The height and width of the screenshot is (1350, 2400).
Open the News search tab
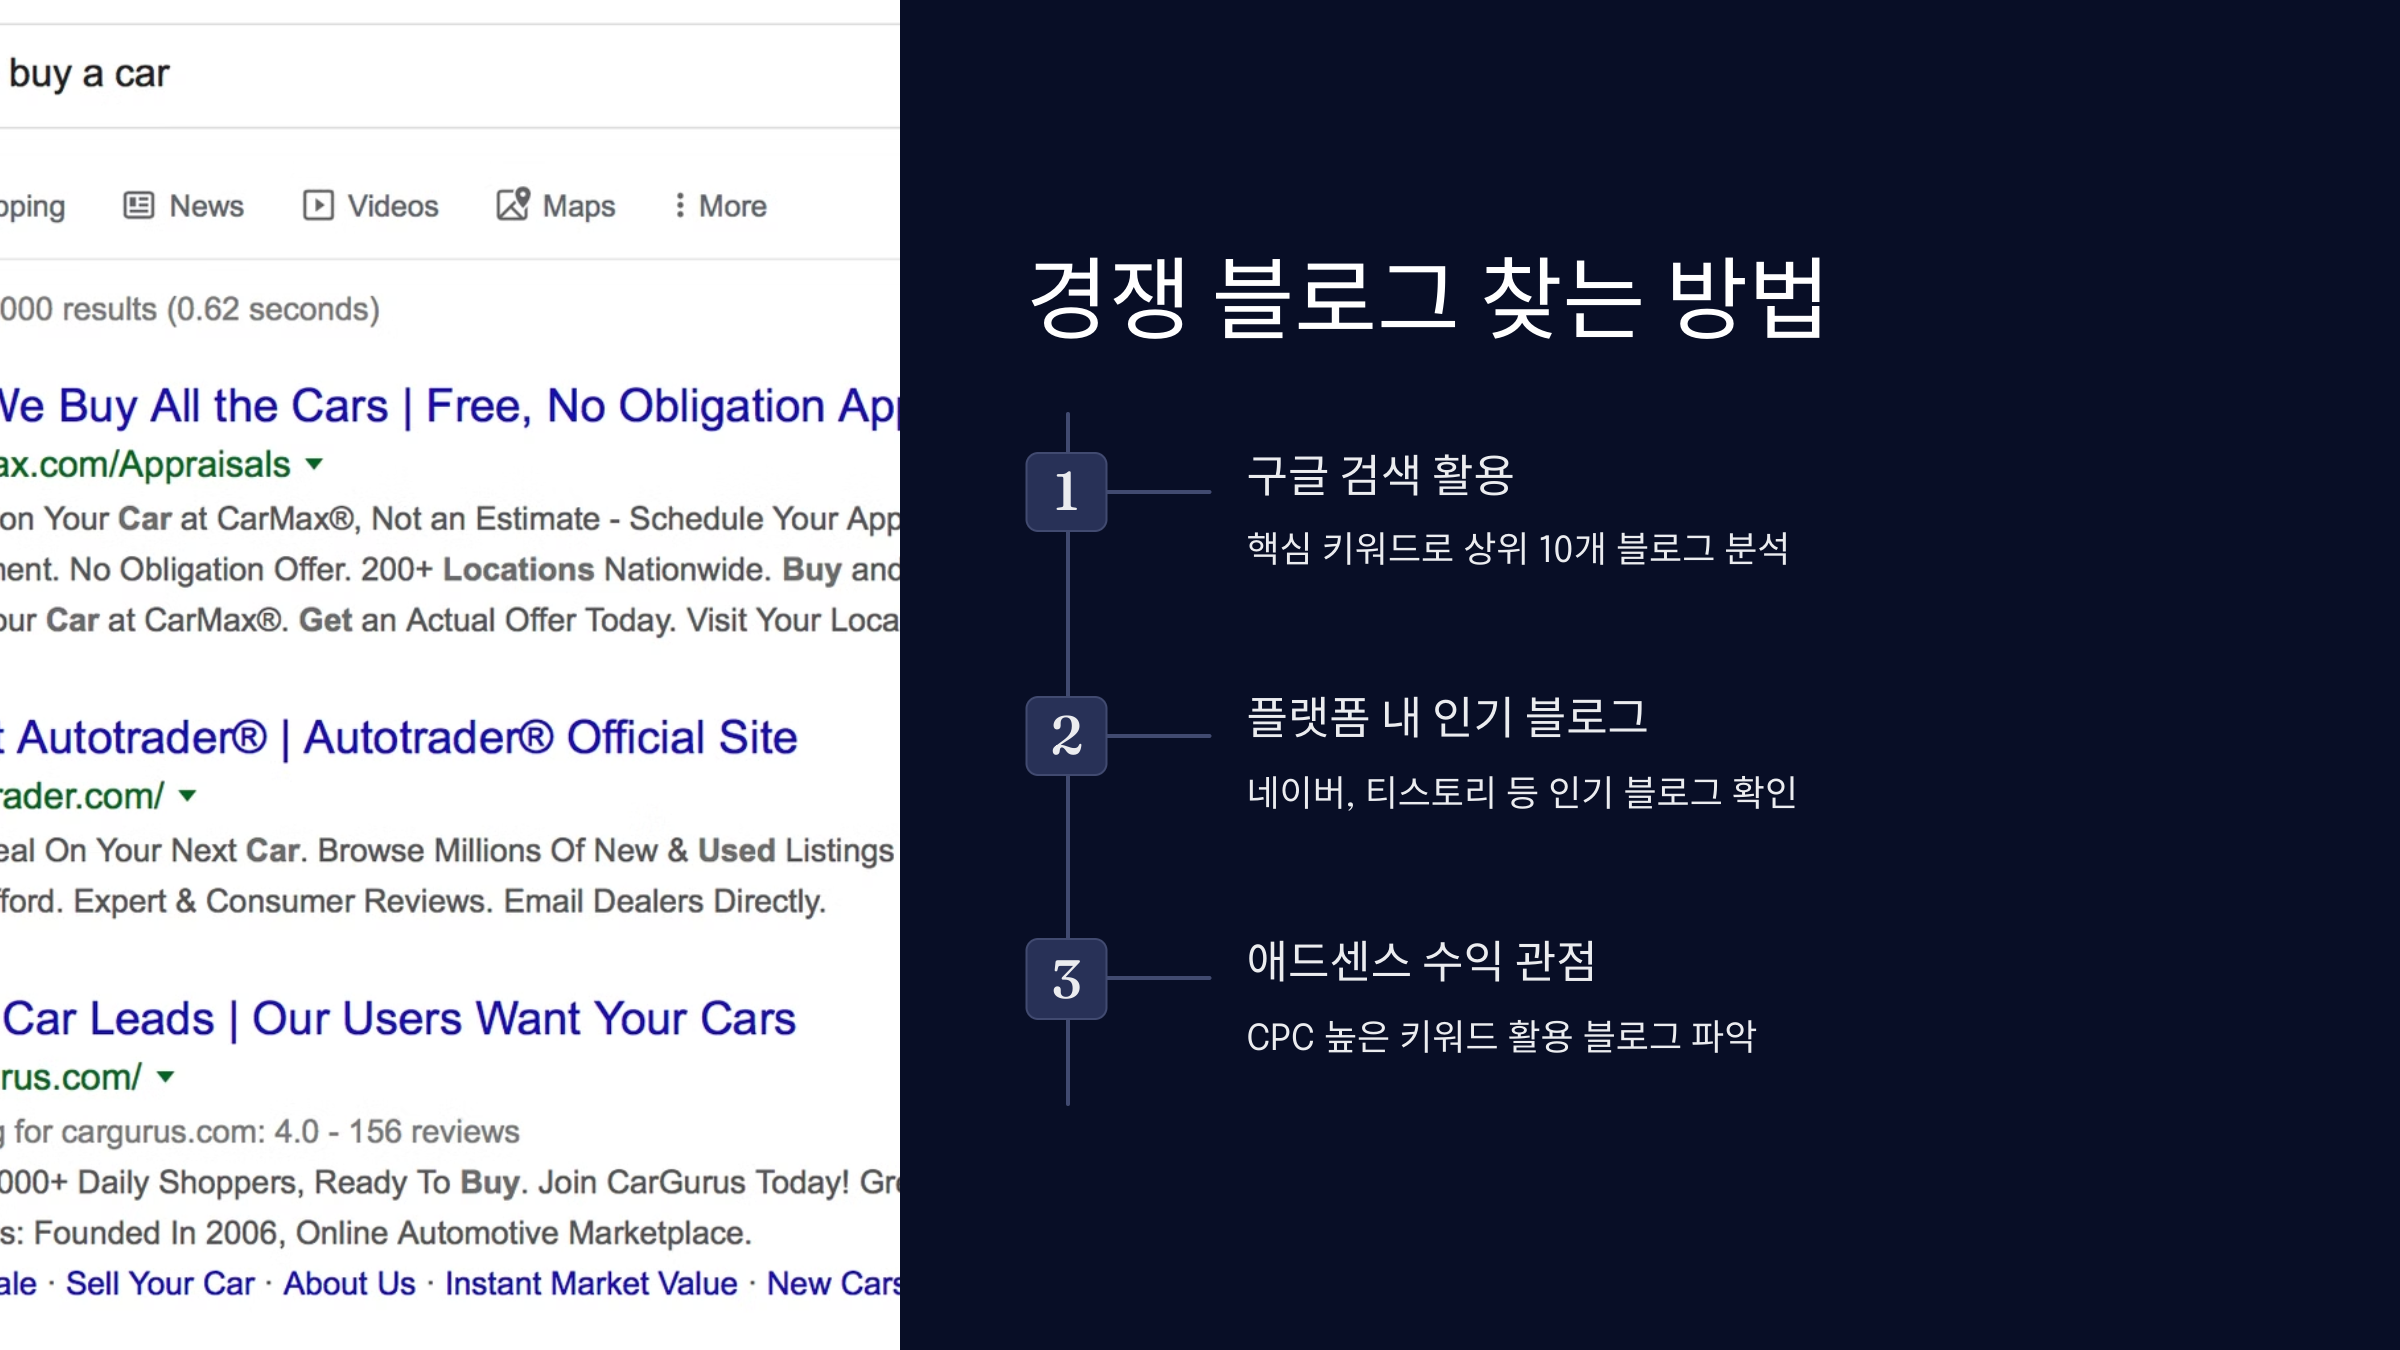pyautogui.click(x=206, y=206)
